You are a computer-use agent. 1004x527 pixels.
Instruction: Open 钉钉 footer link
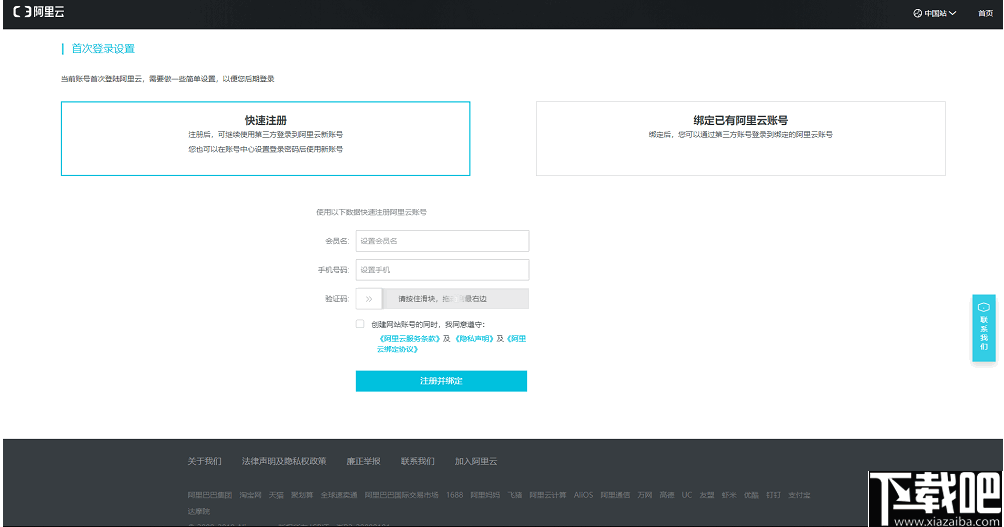tap(773, 495)
